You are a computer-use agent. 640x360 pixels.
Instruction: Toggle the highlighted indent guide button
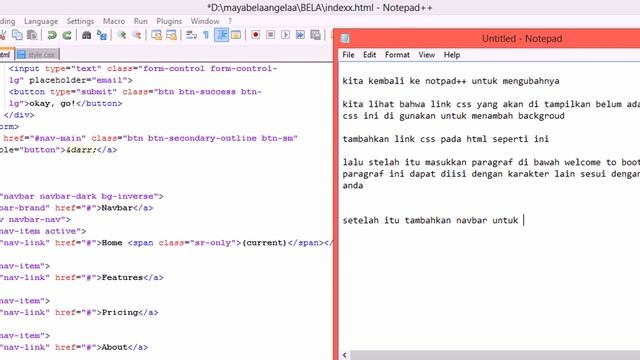click(x=221, y=35)
